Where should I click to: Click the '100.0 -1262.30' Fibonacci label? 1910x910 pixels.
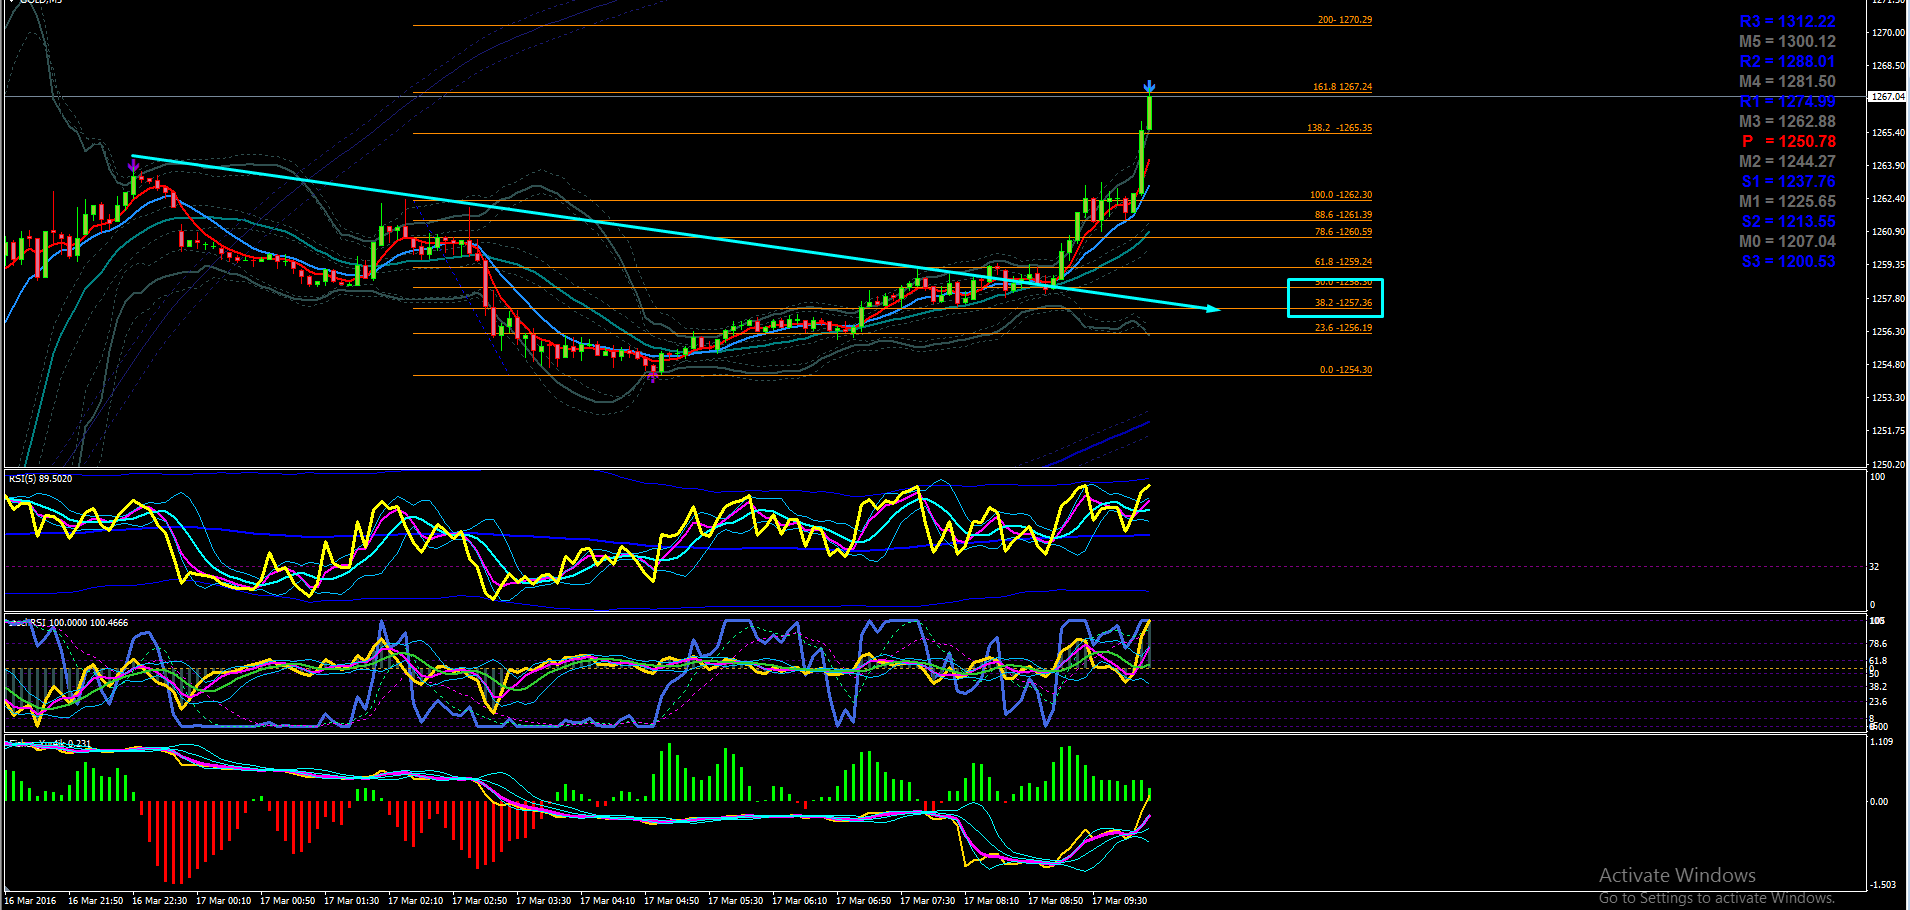coord(1341,195)
